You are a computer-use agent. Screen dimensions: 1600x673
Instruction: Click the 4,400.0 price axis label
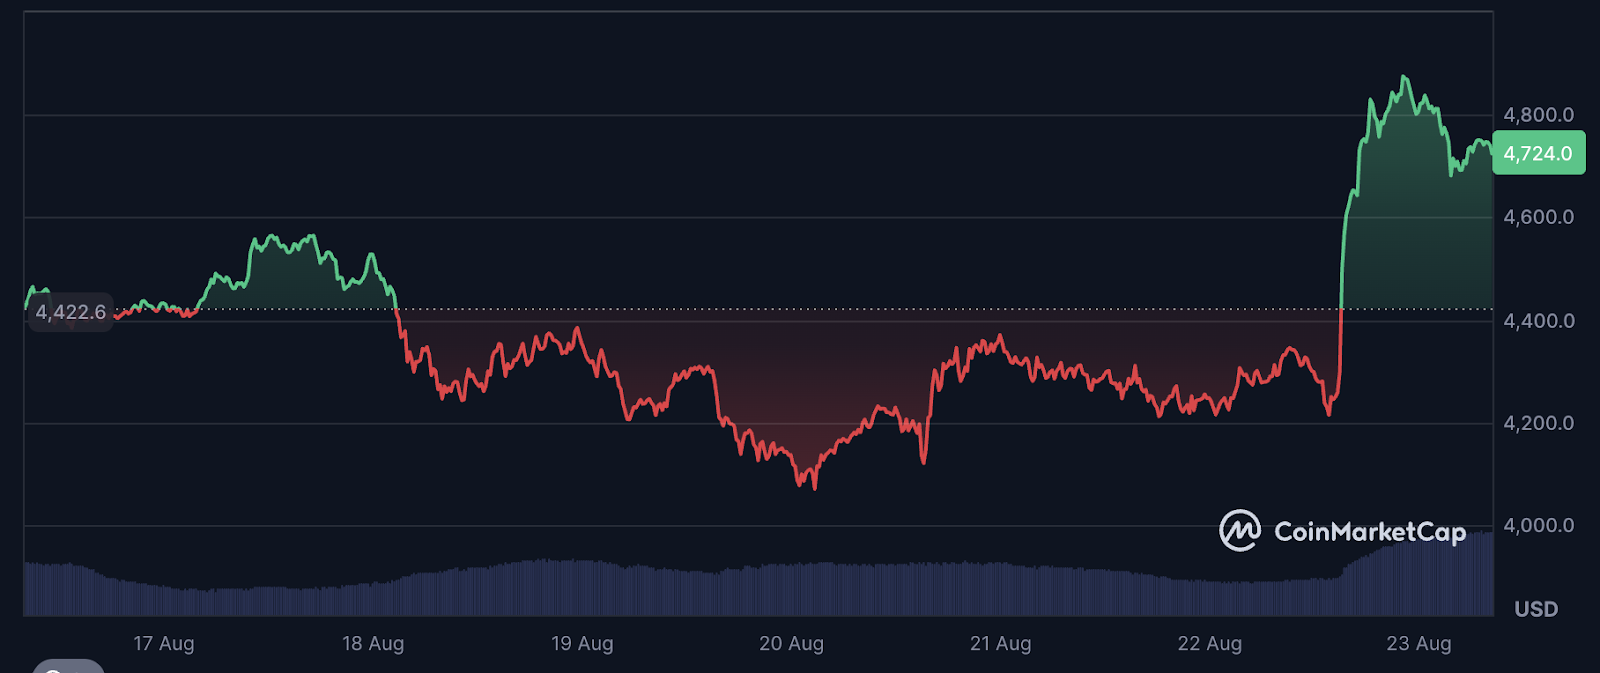(1538, 321)
